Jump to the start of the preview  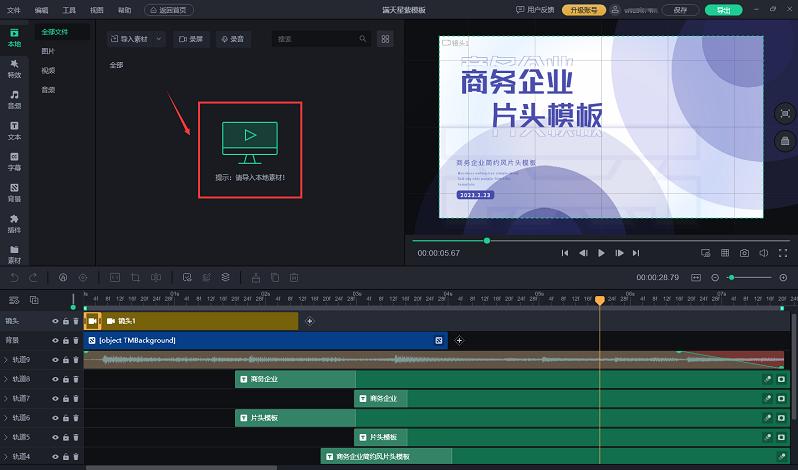565,253
